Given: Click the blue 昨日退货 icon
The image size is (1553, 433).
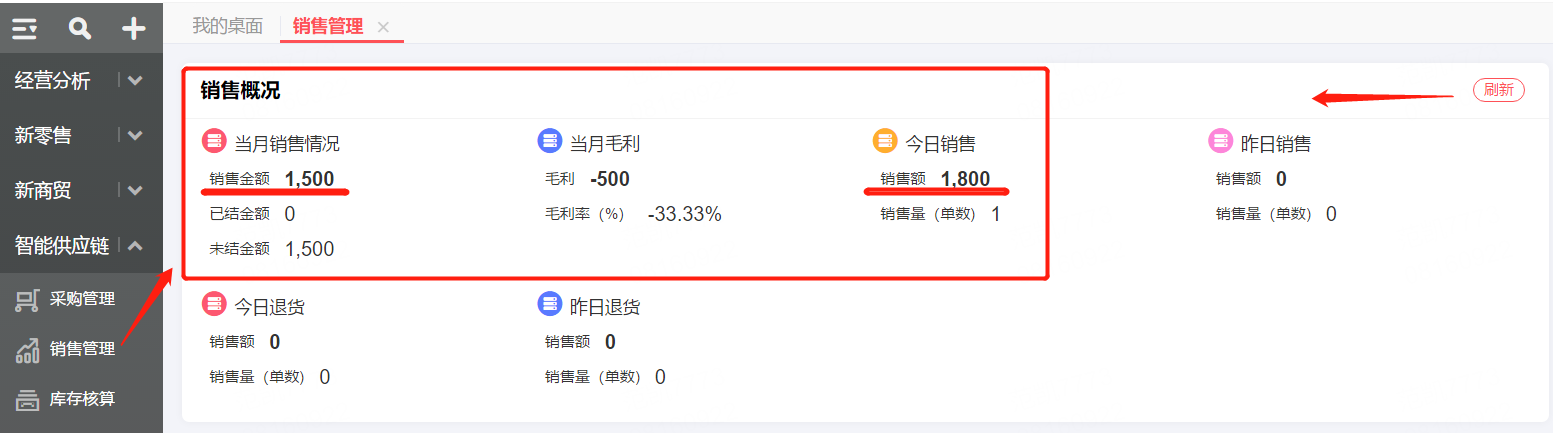Looking at the screenshot, I should [x=550, y=304].
